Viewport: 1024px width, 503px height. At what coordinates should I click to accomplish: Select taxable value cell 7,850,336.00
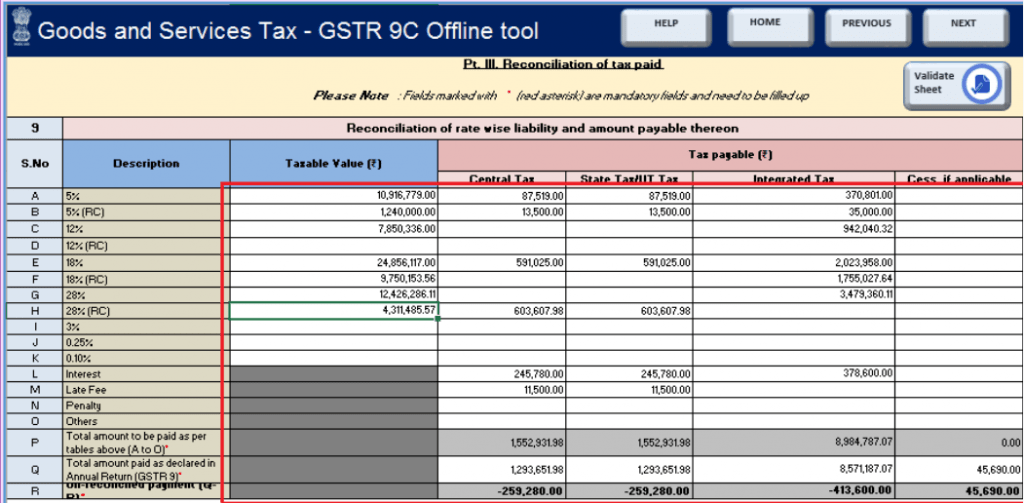click(x=334, y=228)
